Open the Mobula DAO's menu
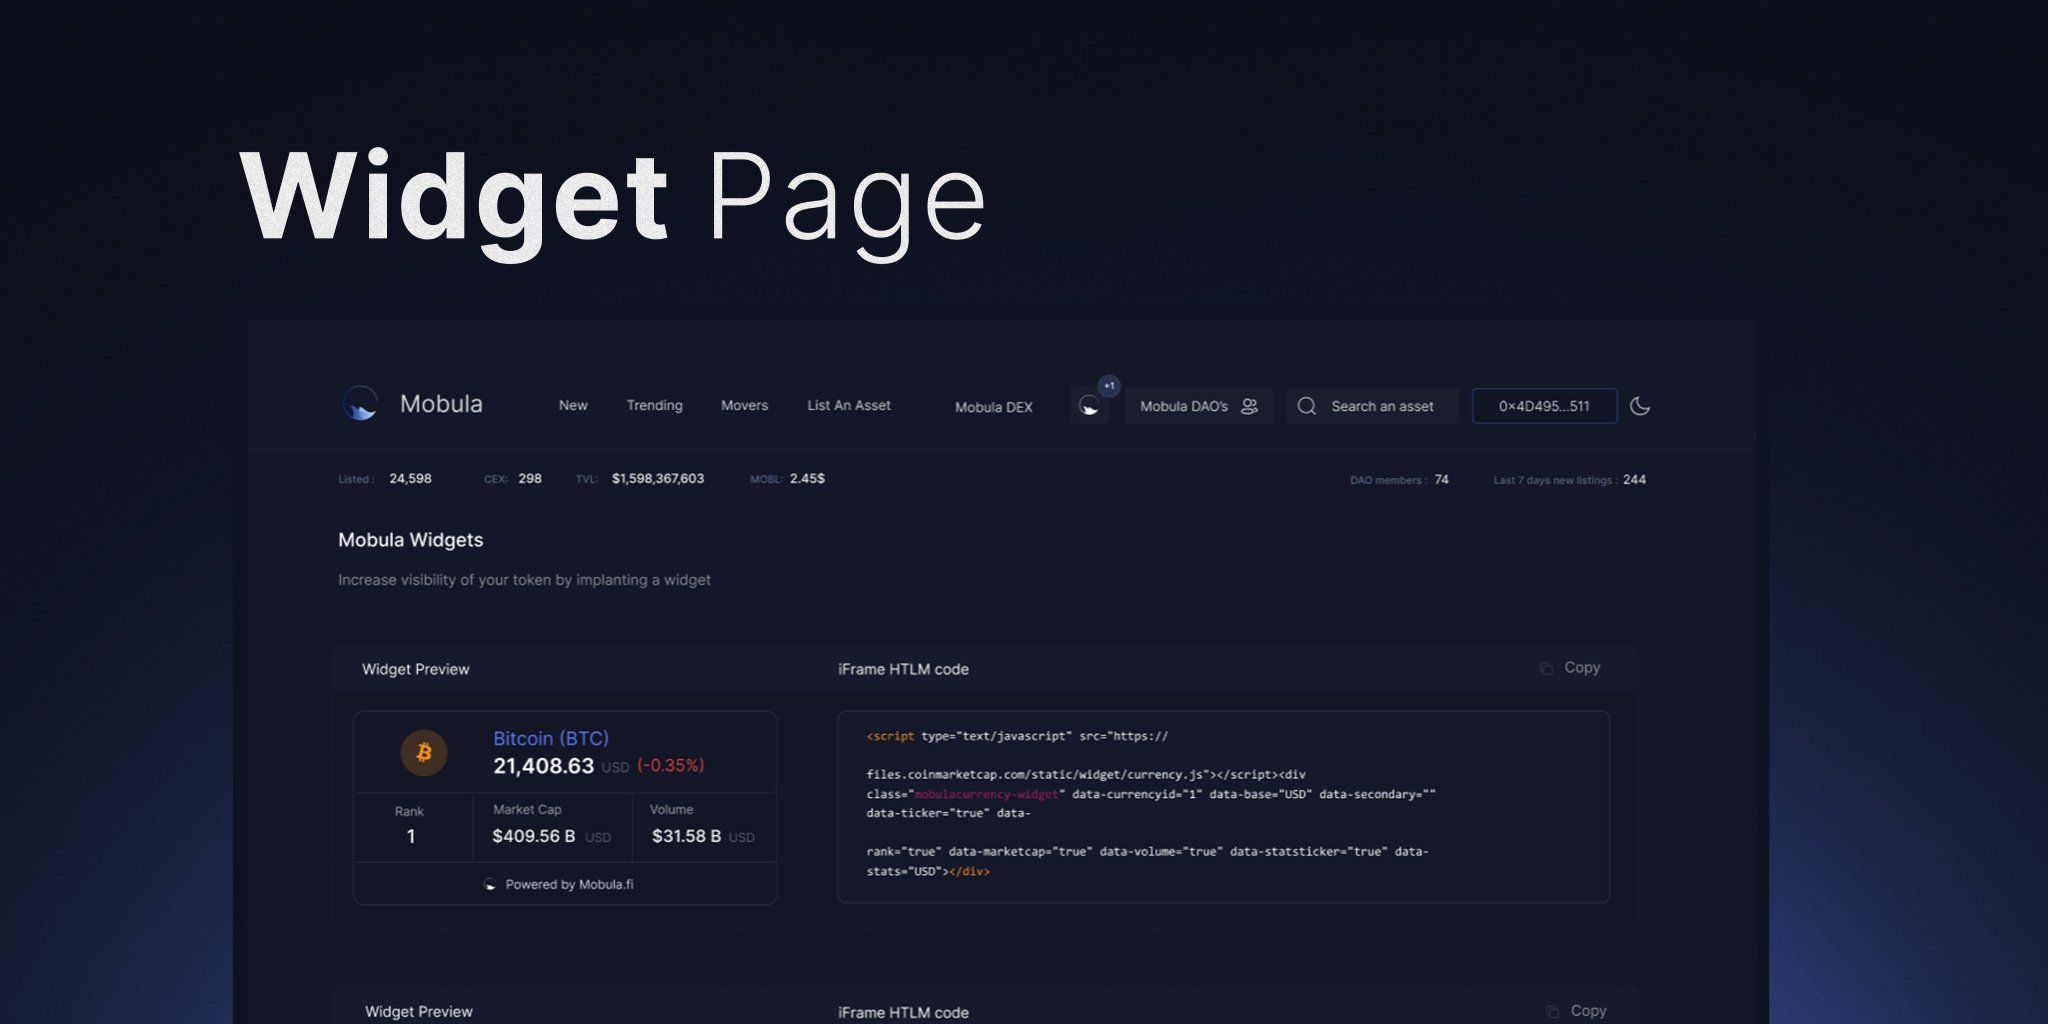 pos(1186,406)
